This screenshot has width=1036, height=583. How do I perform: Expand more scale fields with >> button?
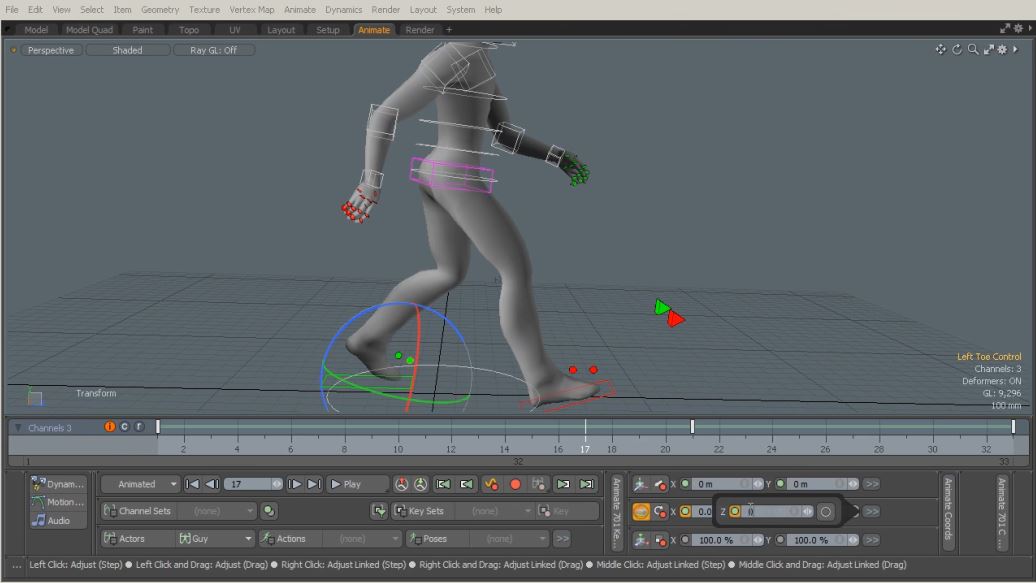pos(872,540)
